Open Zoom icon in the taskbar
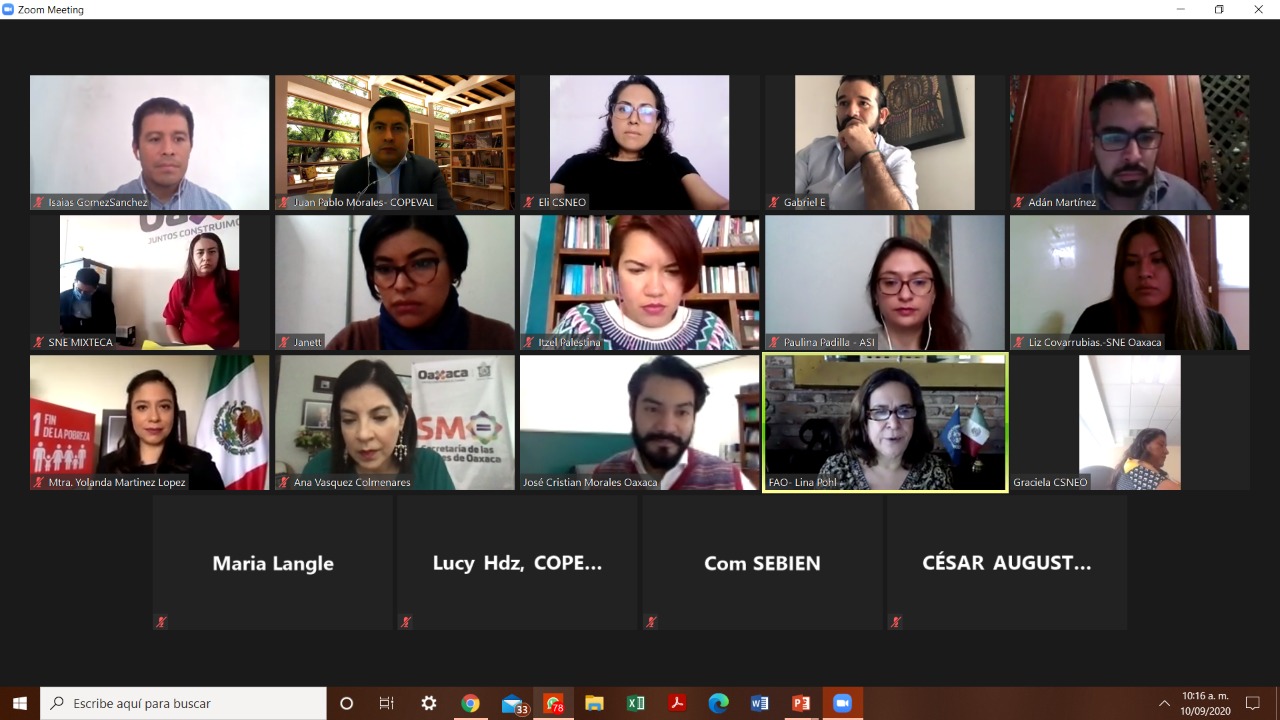 [842, 703]
